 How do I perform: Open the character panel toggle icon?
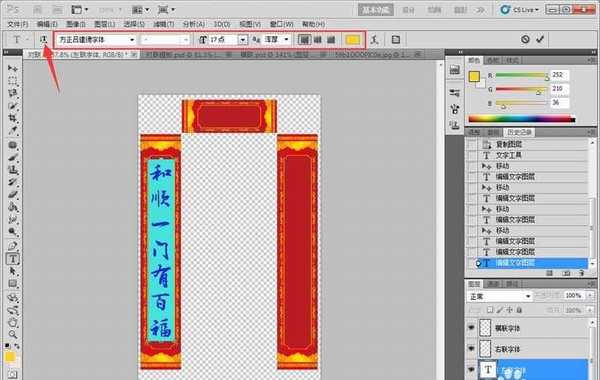coord(396,39)
